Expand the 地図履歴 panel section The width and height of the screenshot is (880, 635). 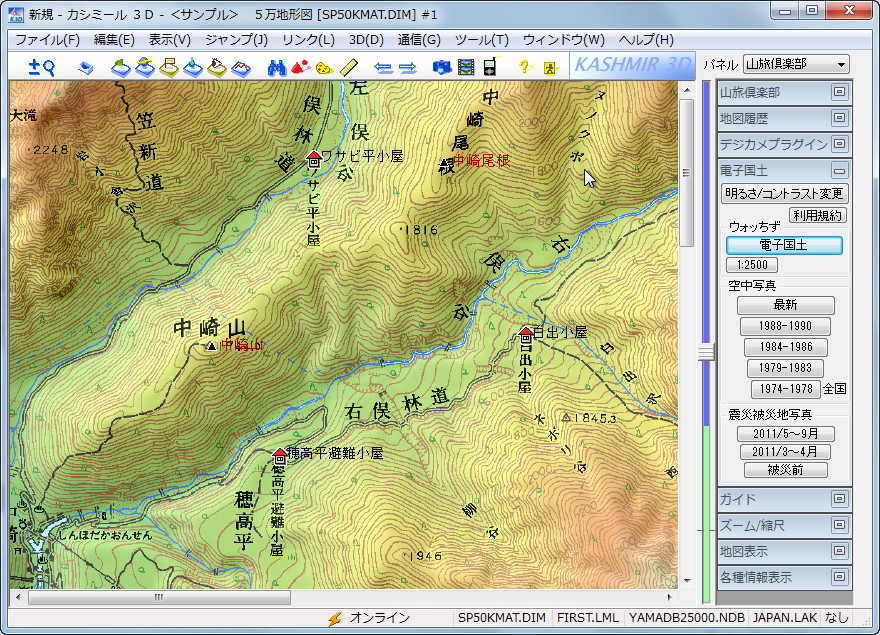click(839, 118)
